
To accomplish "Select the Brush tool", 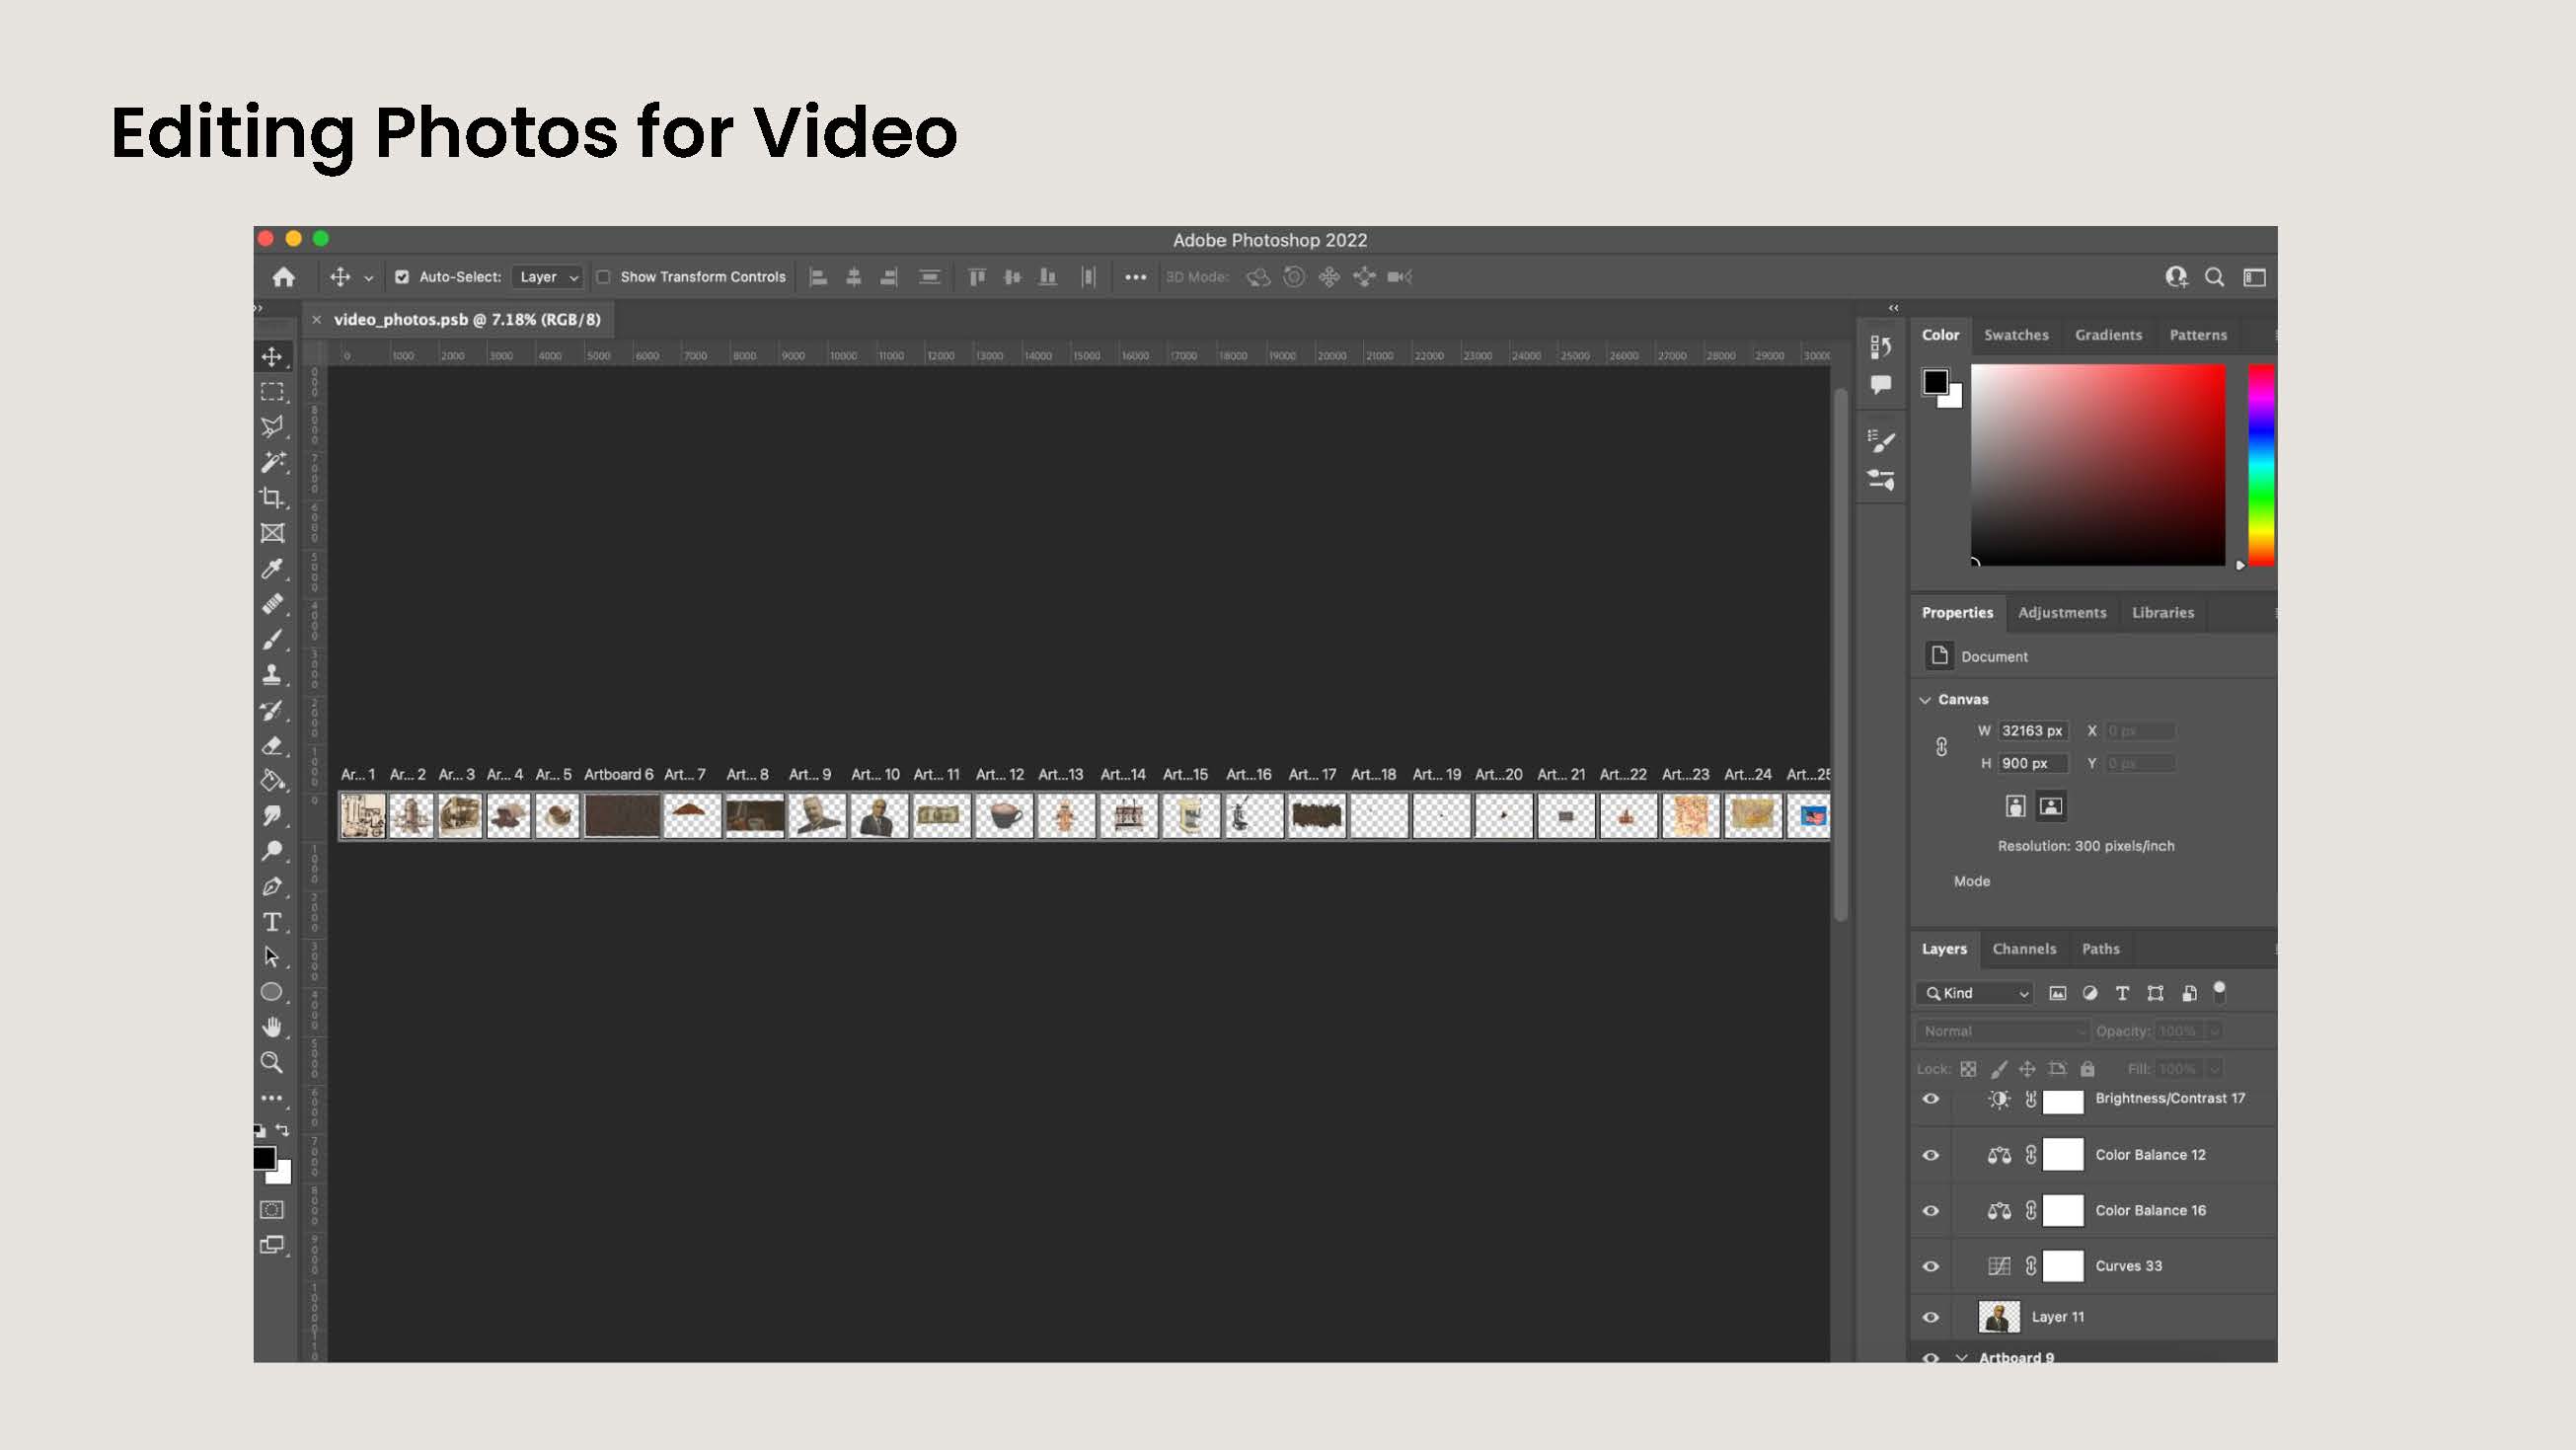I will (271, 639).
